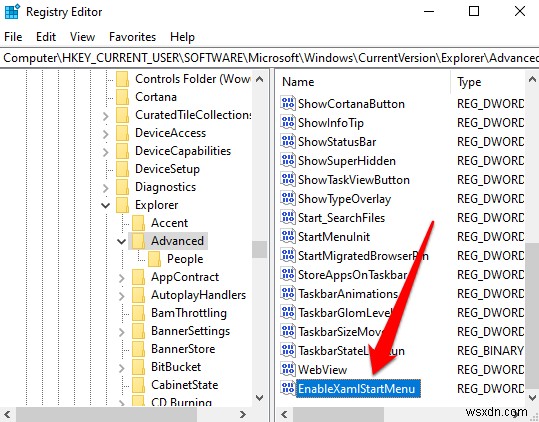This screenshot has height=422, width=539.
Task: Click the DWORD icon beside StartMenuInit
Action: (288, 236)
